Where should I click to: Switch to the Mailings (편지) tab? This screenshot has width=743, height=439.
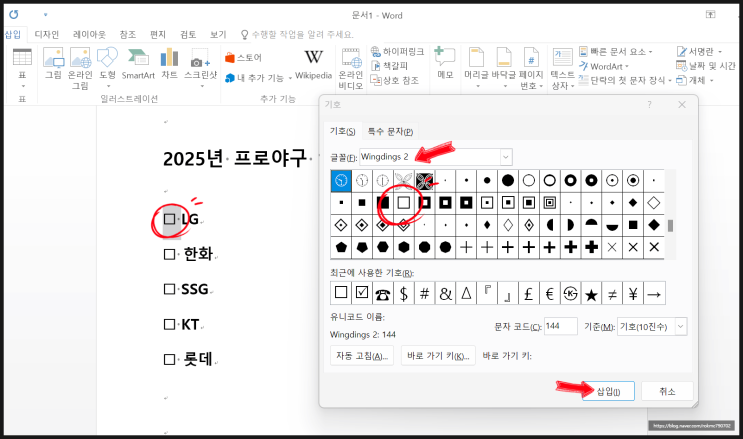[x=158, y=35]
